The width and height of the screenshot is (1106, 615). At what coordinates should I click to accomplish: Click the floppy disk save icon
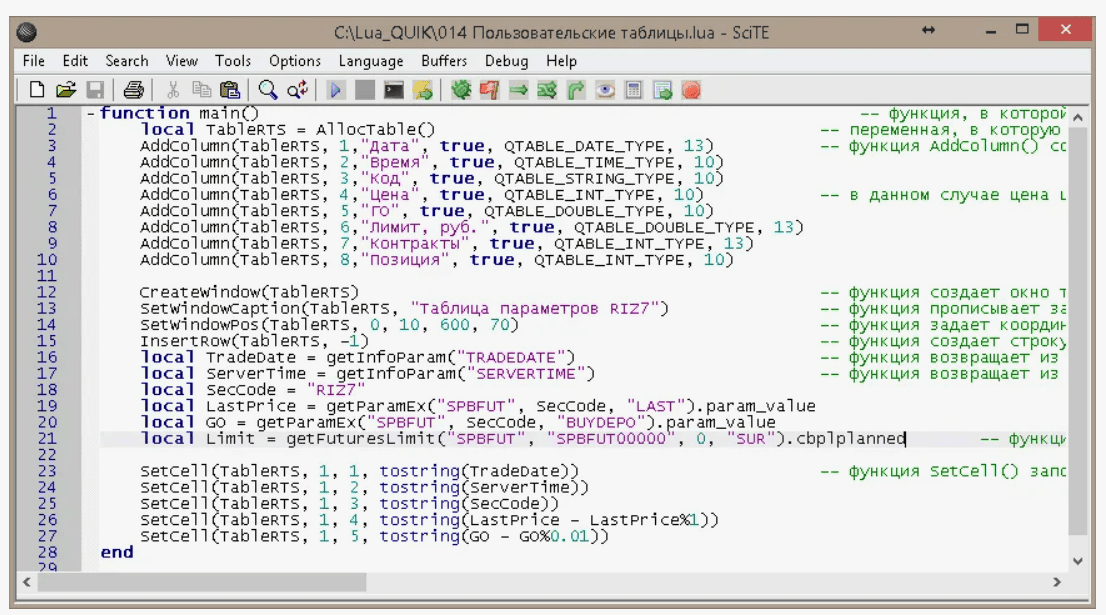(x=95, y=90)
